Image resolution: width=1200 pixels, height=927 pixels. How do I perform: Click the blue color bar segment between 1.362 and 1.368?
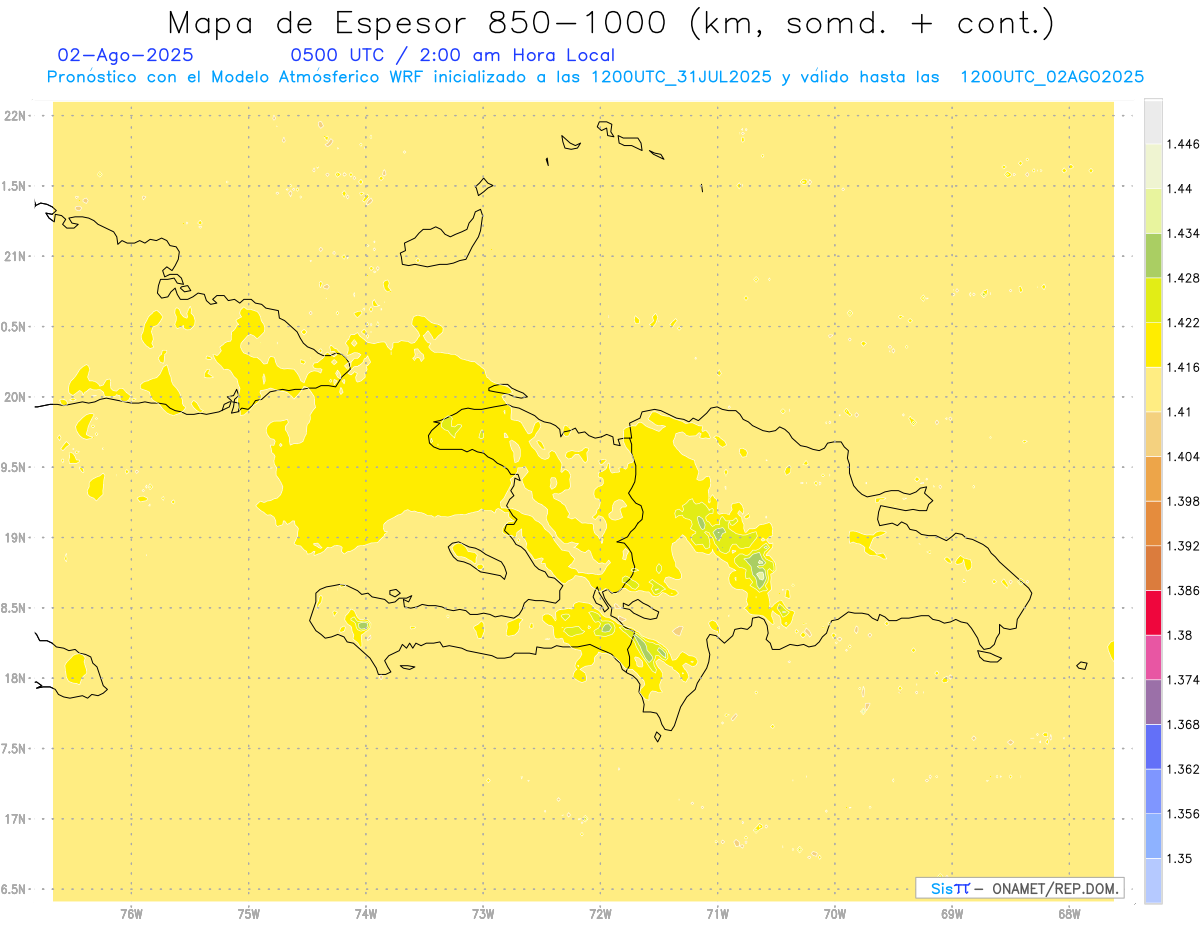(x=1153, y=746)
